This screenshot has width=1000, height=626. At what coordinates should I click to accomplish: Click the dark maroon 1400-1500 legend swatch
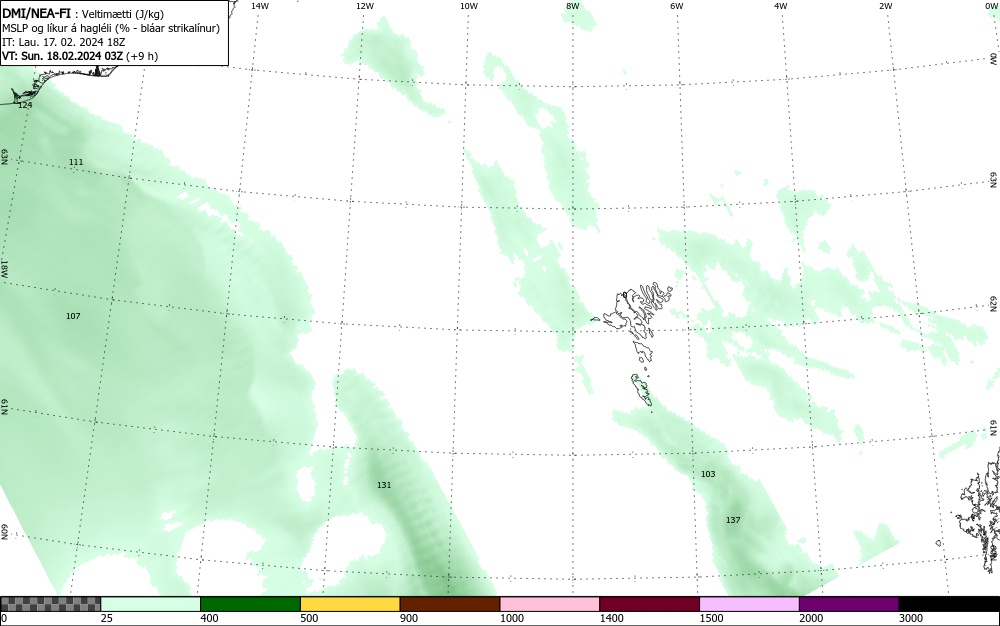649,604
